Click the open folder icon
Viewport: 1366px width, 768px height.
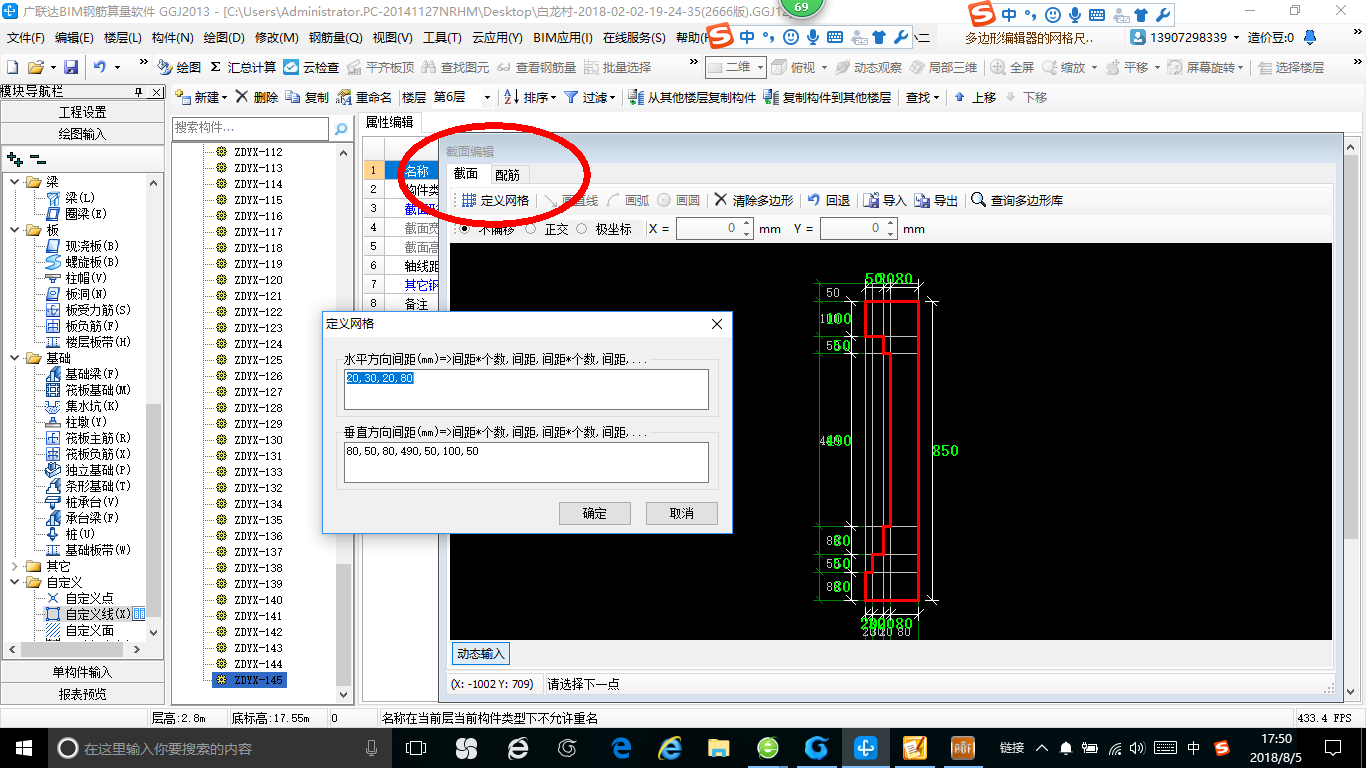click(36, 67)
